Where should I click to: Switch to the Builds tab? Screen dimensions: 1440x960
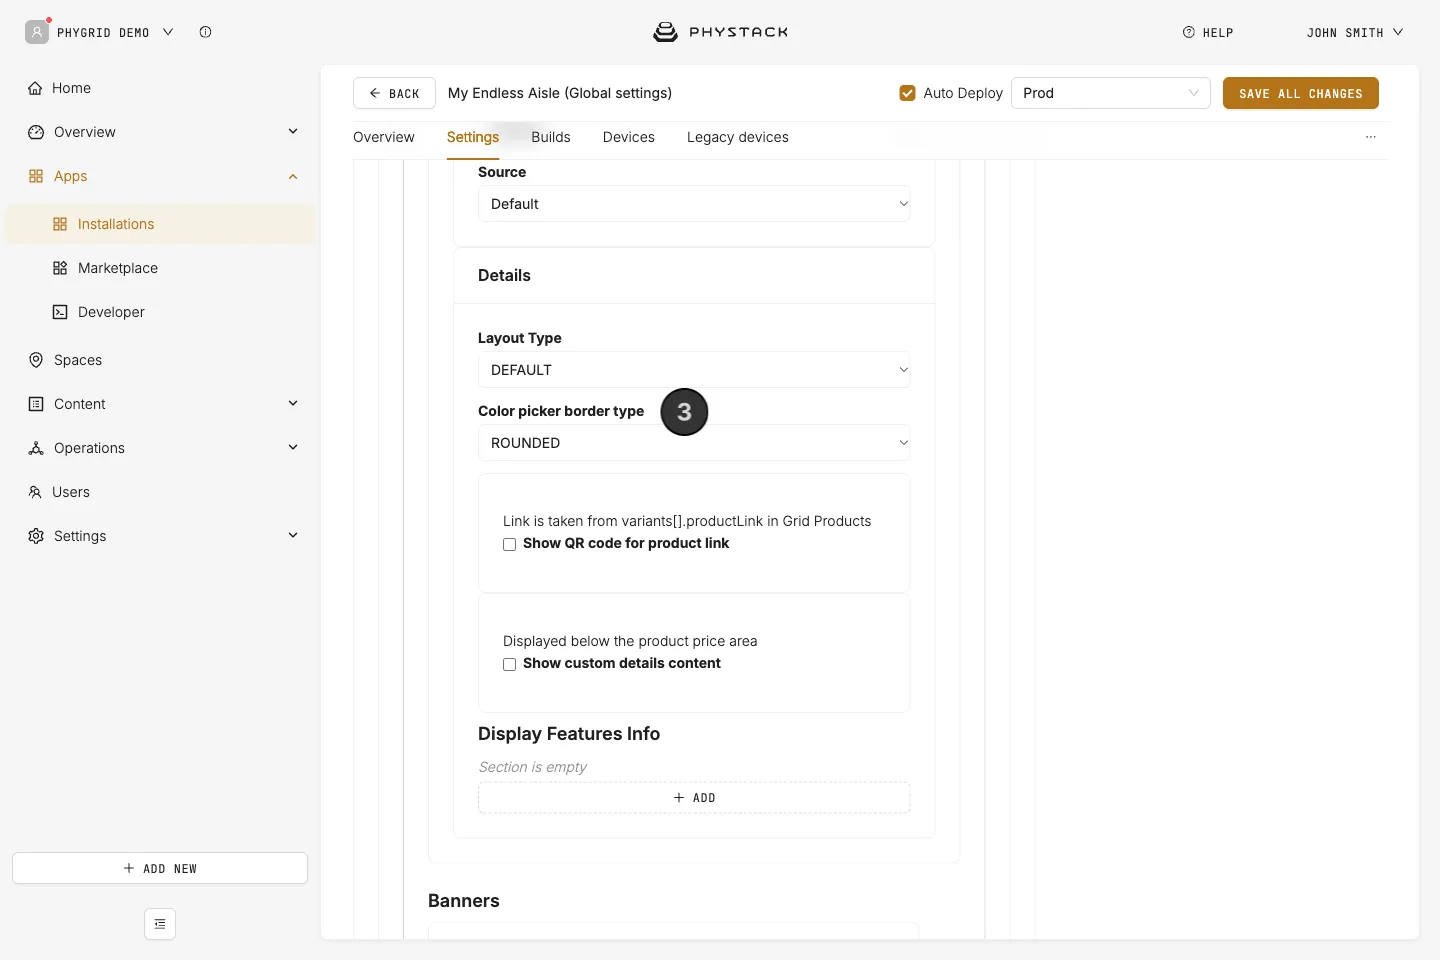point(551,137)
